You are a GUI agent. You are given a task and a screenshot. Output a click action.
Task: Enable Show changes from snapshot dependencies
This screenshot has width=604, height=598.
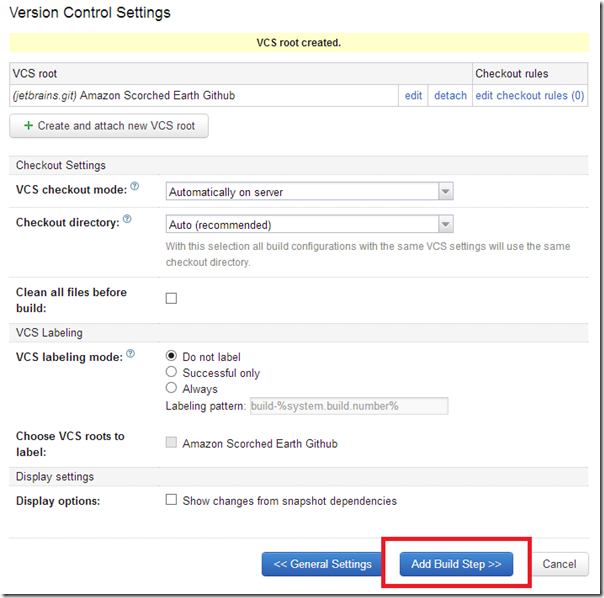(x=171, y=499)
